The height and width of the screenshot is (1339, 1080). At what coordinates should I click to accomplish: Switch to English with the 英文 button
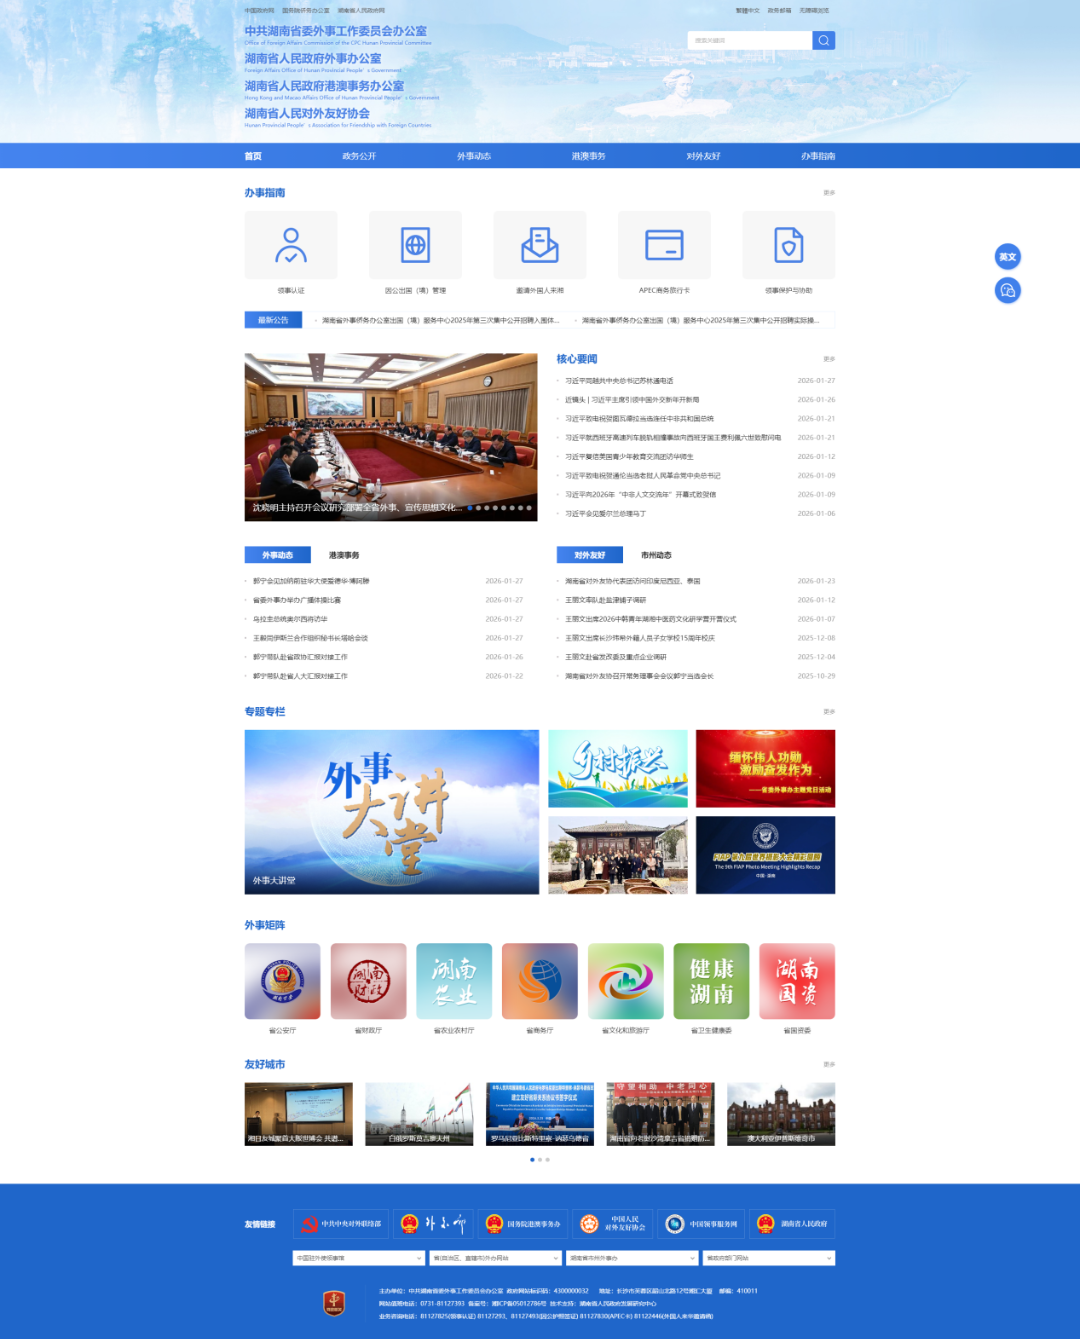[1007, 257]
